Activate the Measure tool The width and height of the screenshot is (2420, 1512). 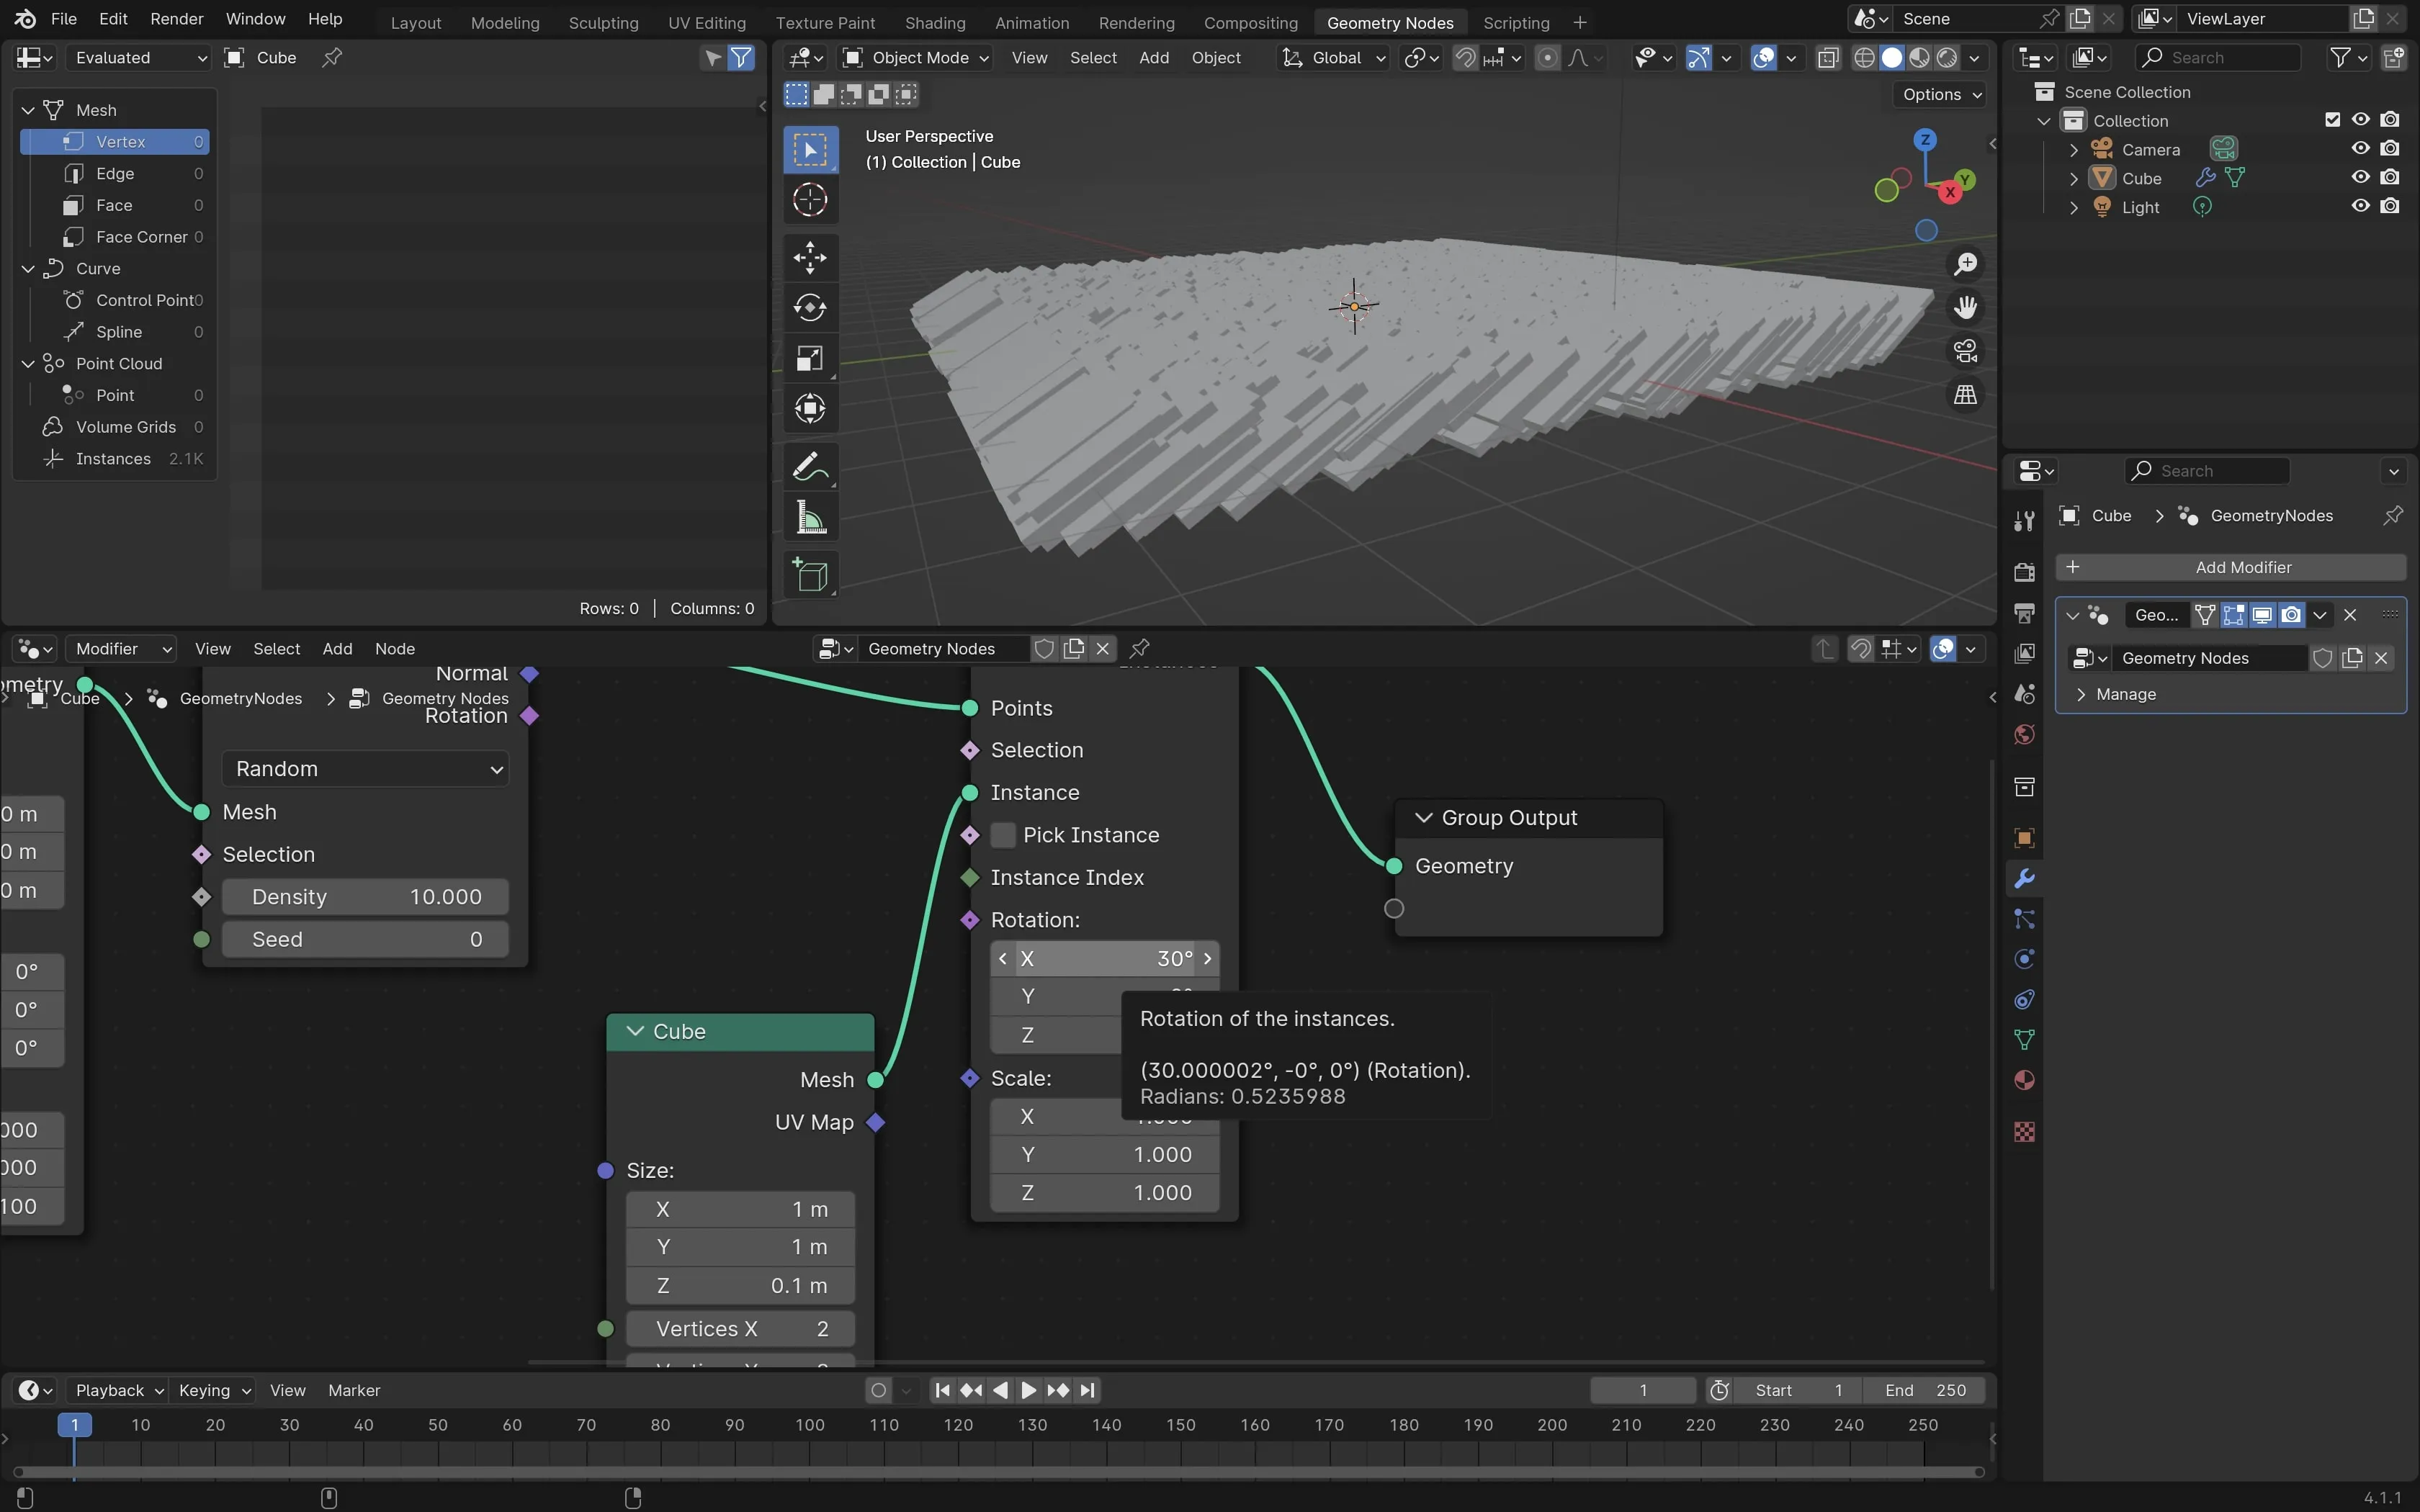tap(809, 518)
